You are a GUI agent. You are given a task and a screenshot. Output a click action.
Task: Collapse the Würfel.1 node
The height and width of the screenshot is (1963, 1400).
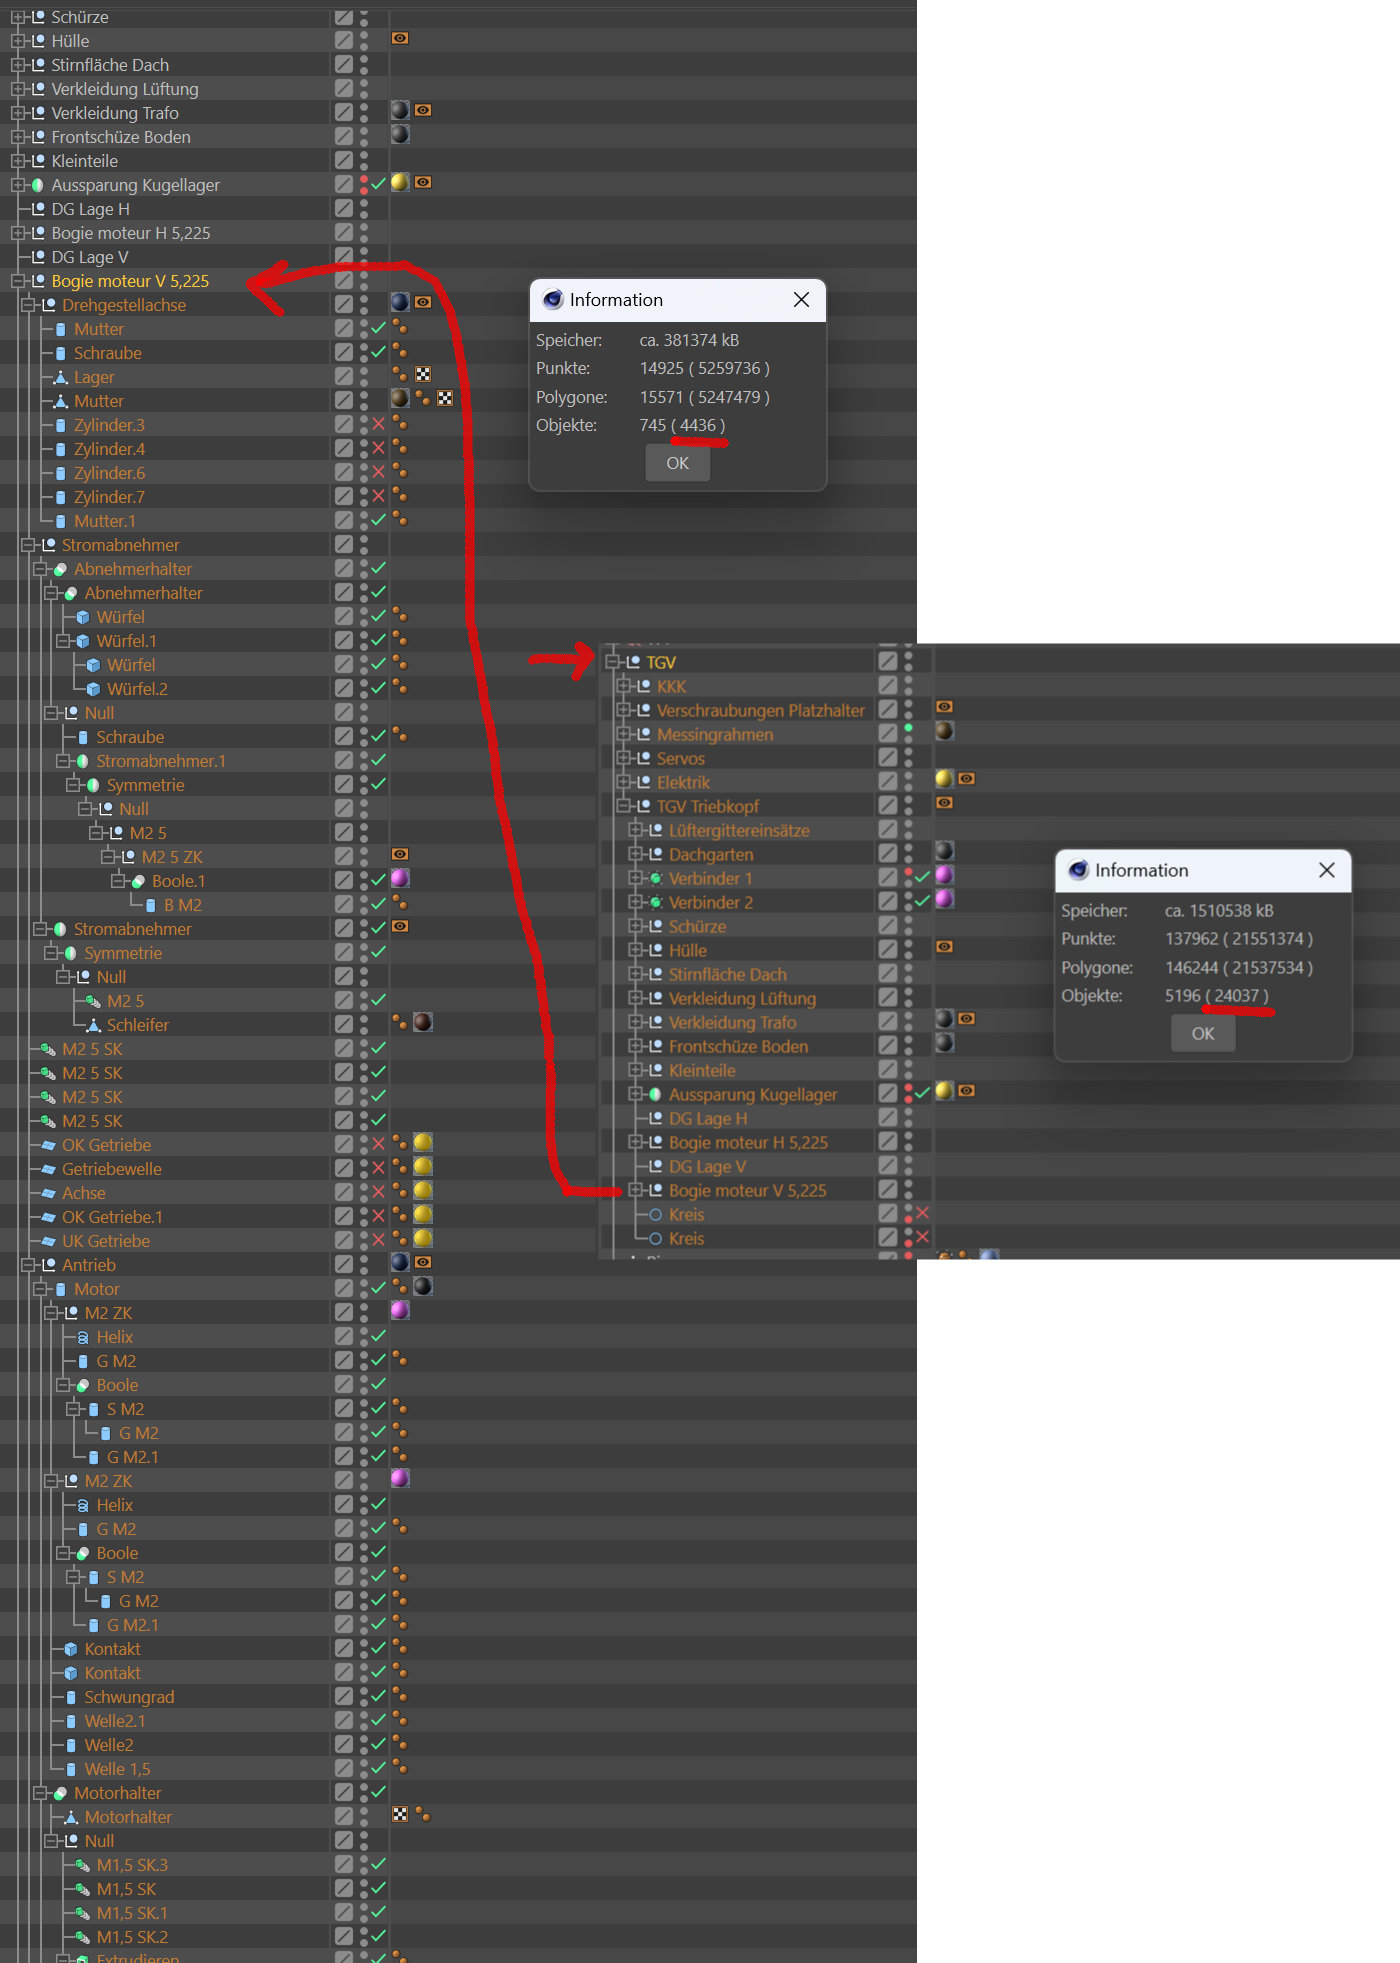point(63,641)
